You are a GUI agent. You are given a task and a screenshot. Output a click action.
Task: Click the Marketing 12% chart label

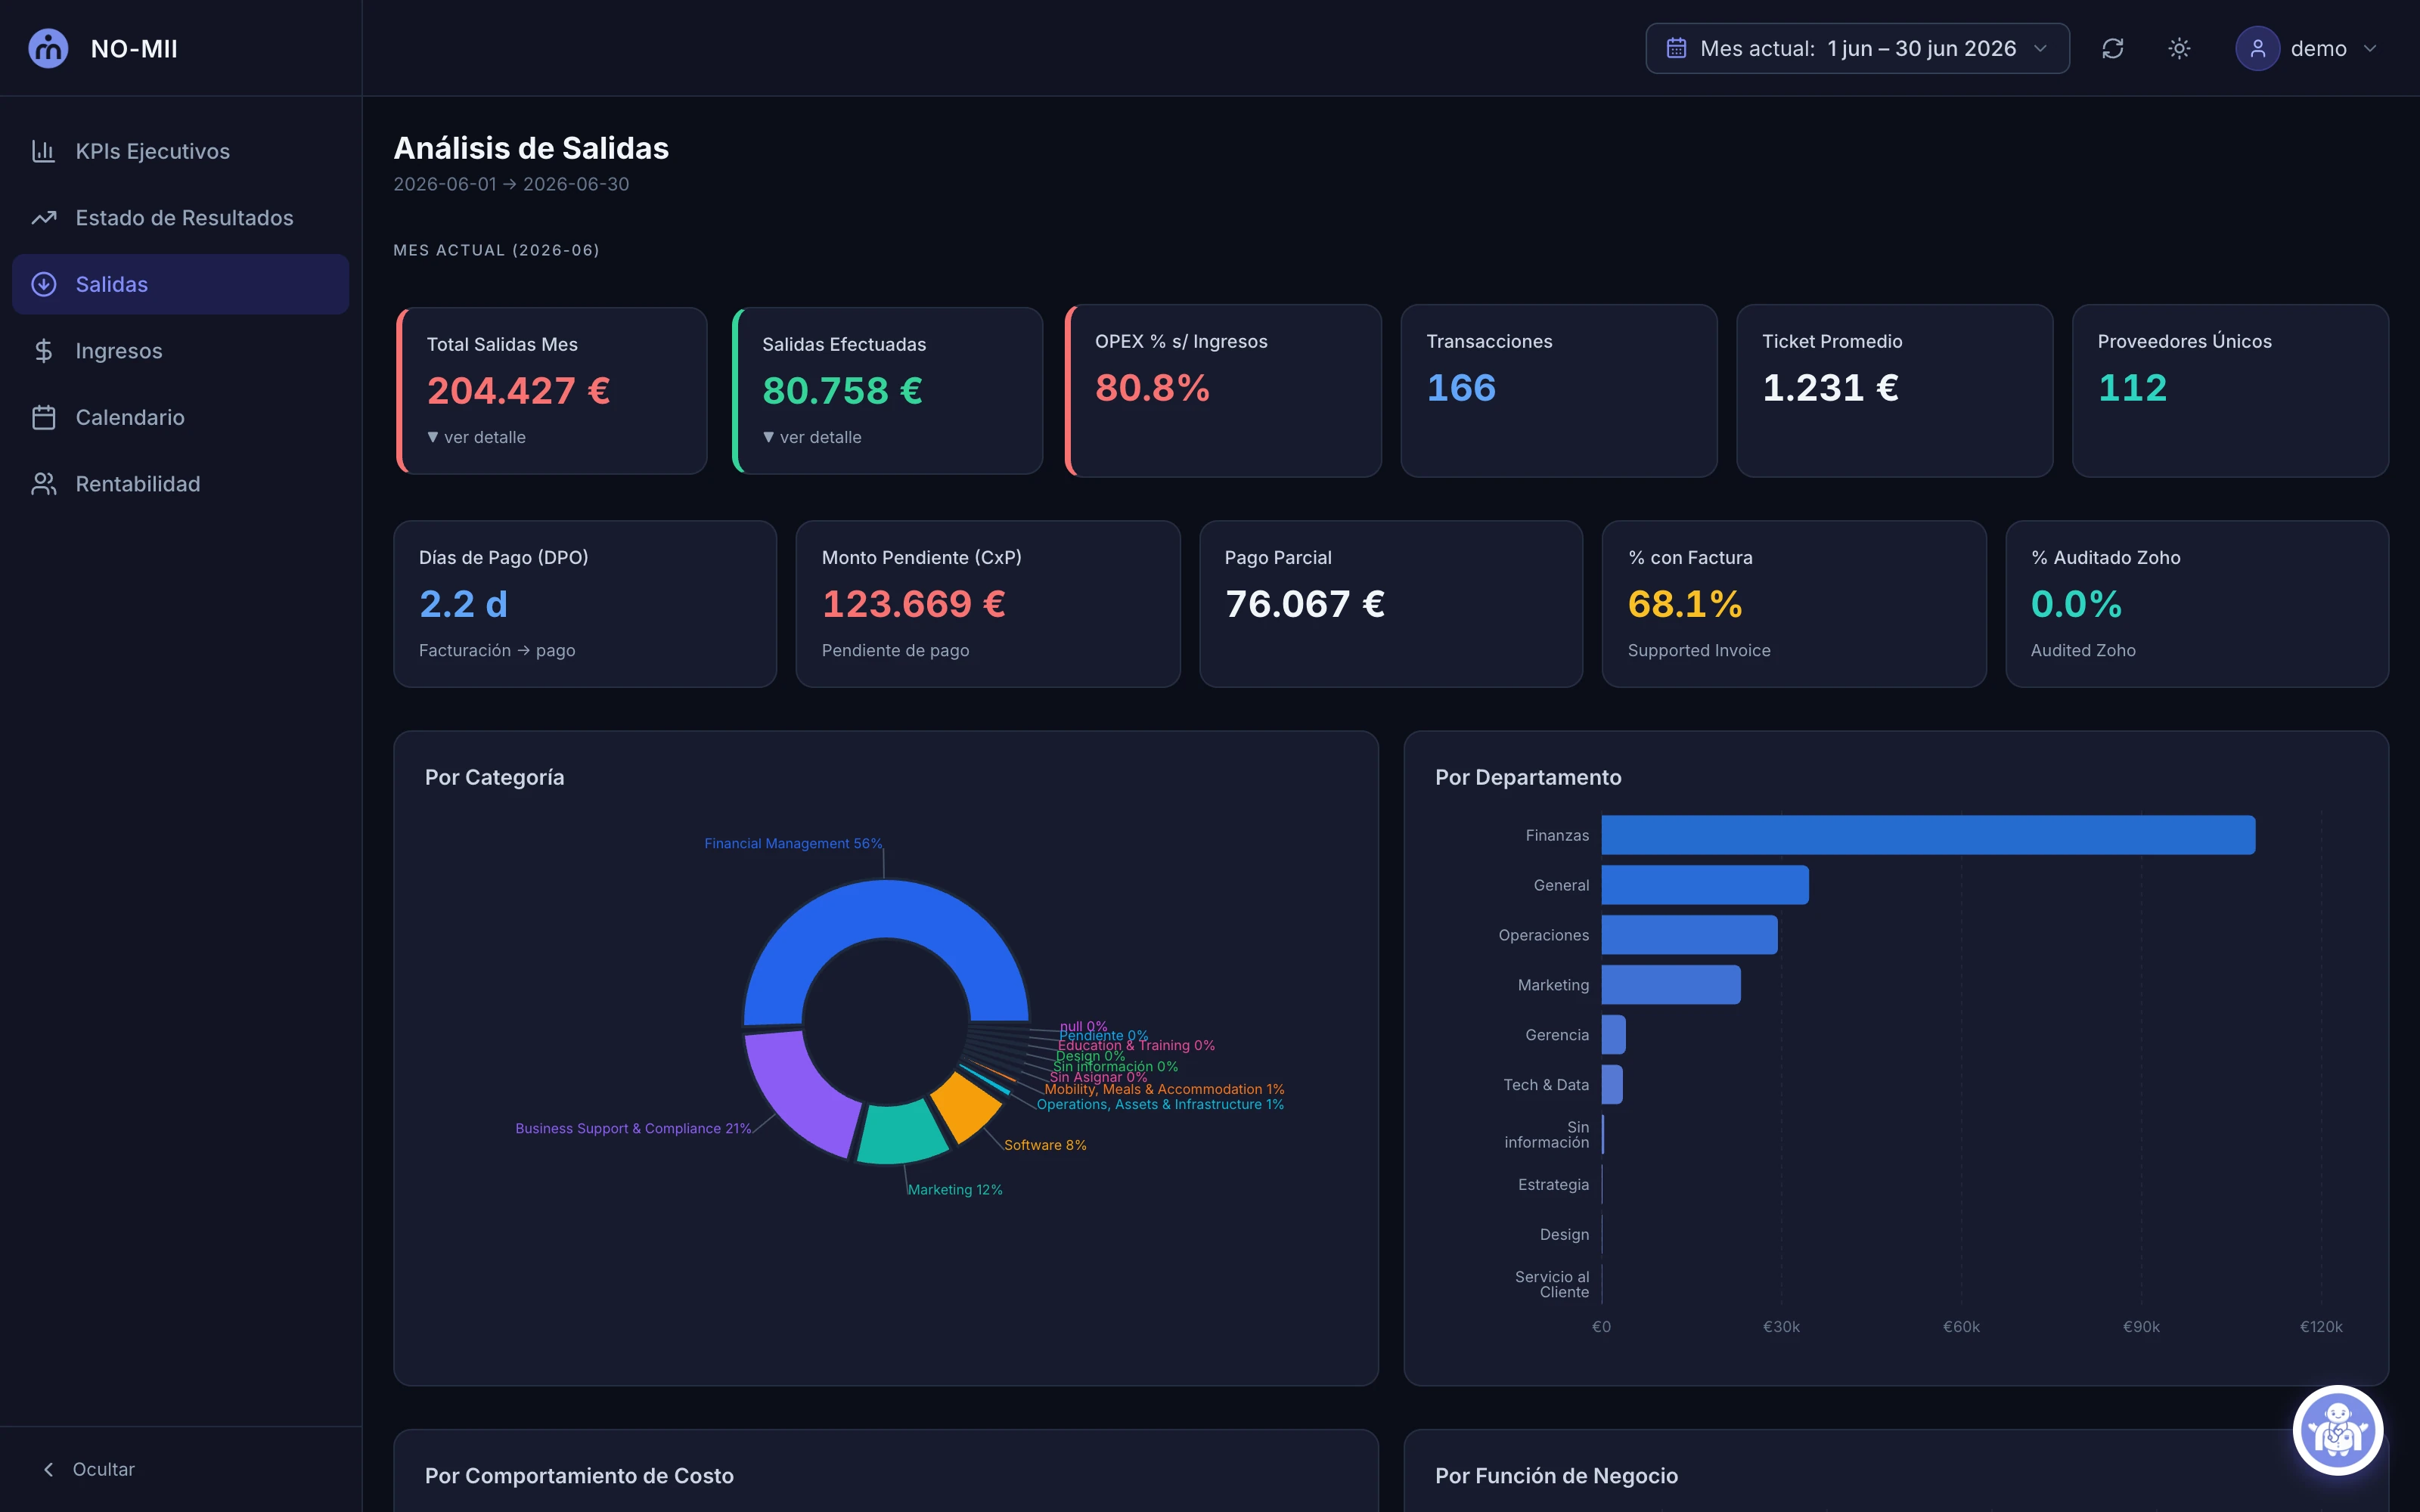tap(955, 1190)
